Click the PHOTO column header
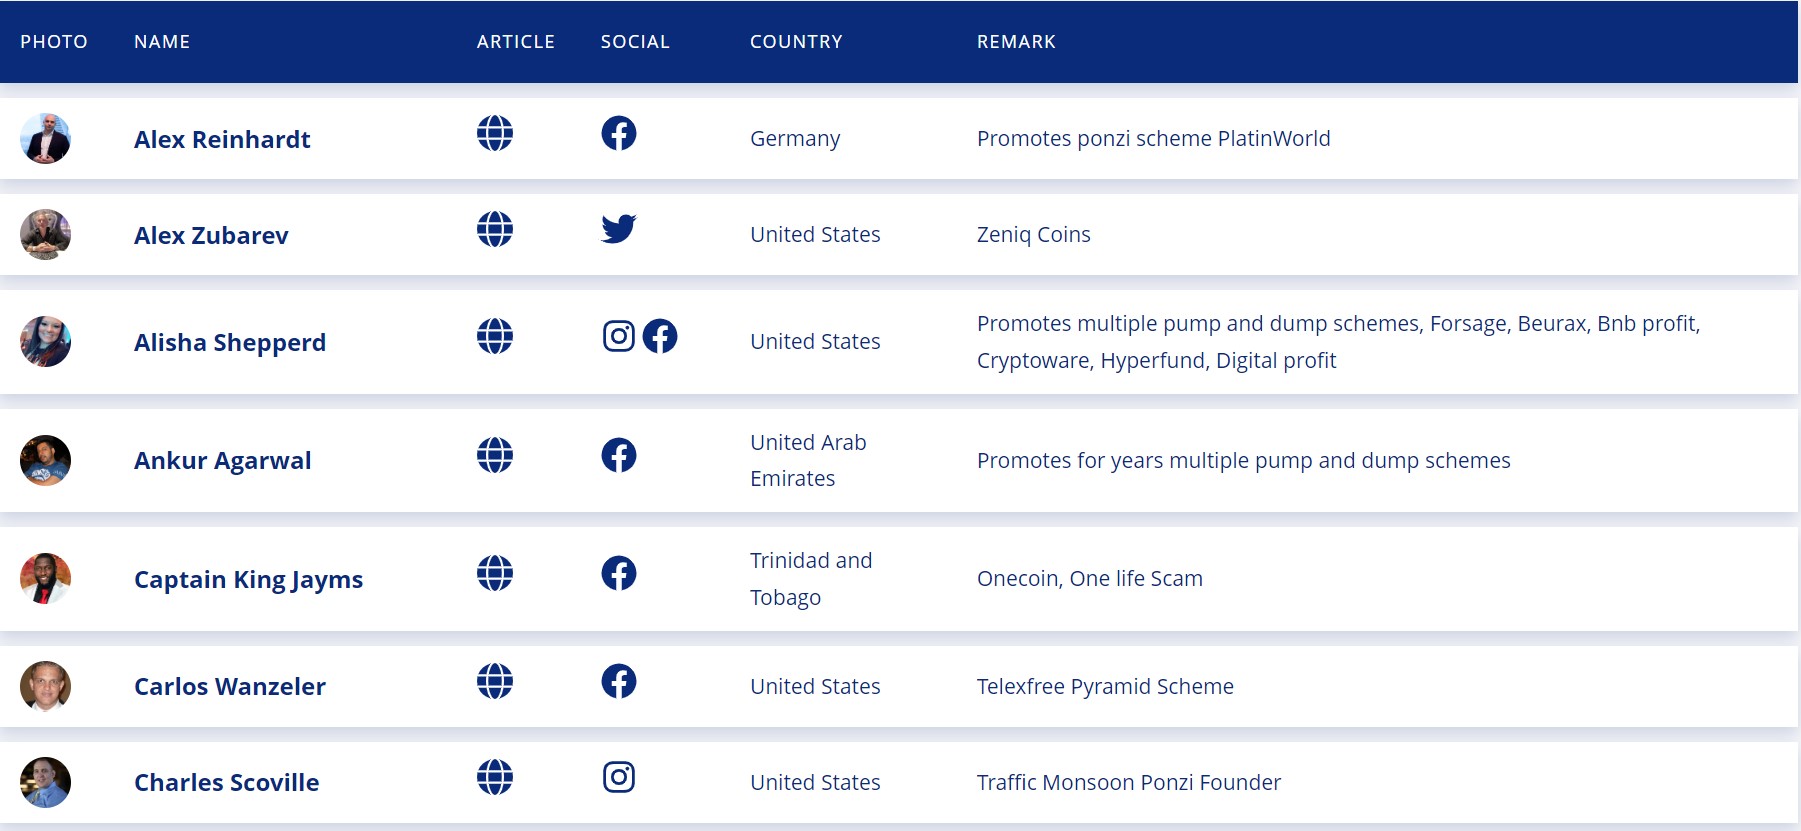 tap(54, 42)
